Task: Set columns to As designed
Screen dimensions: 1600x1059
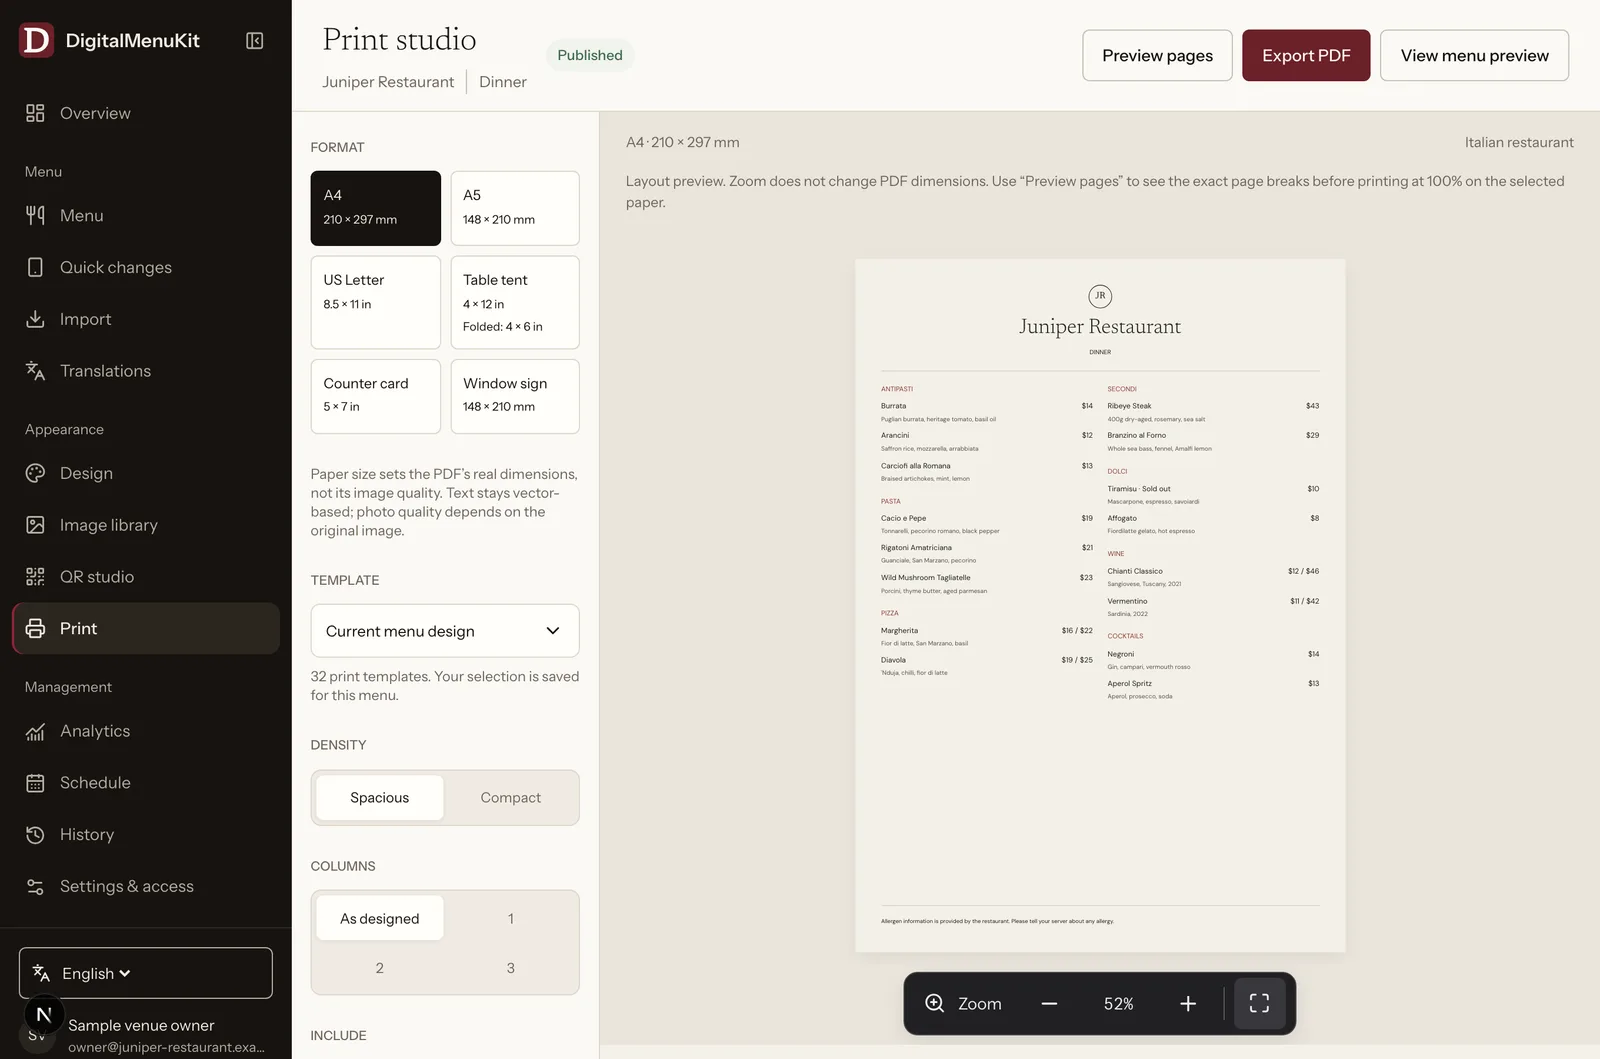Action: pos(380,918)
